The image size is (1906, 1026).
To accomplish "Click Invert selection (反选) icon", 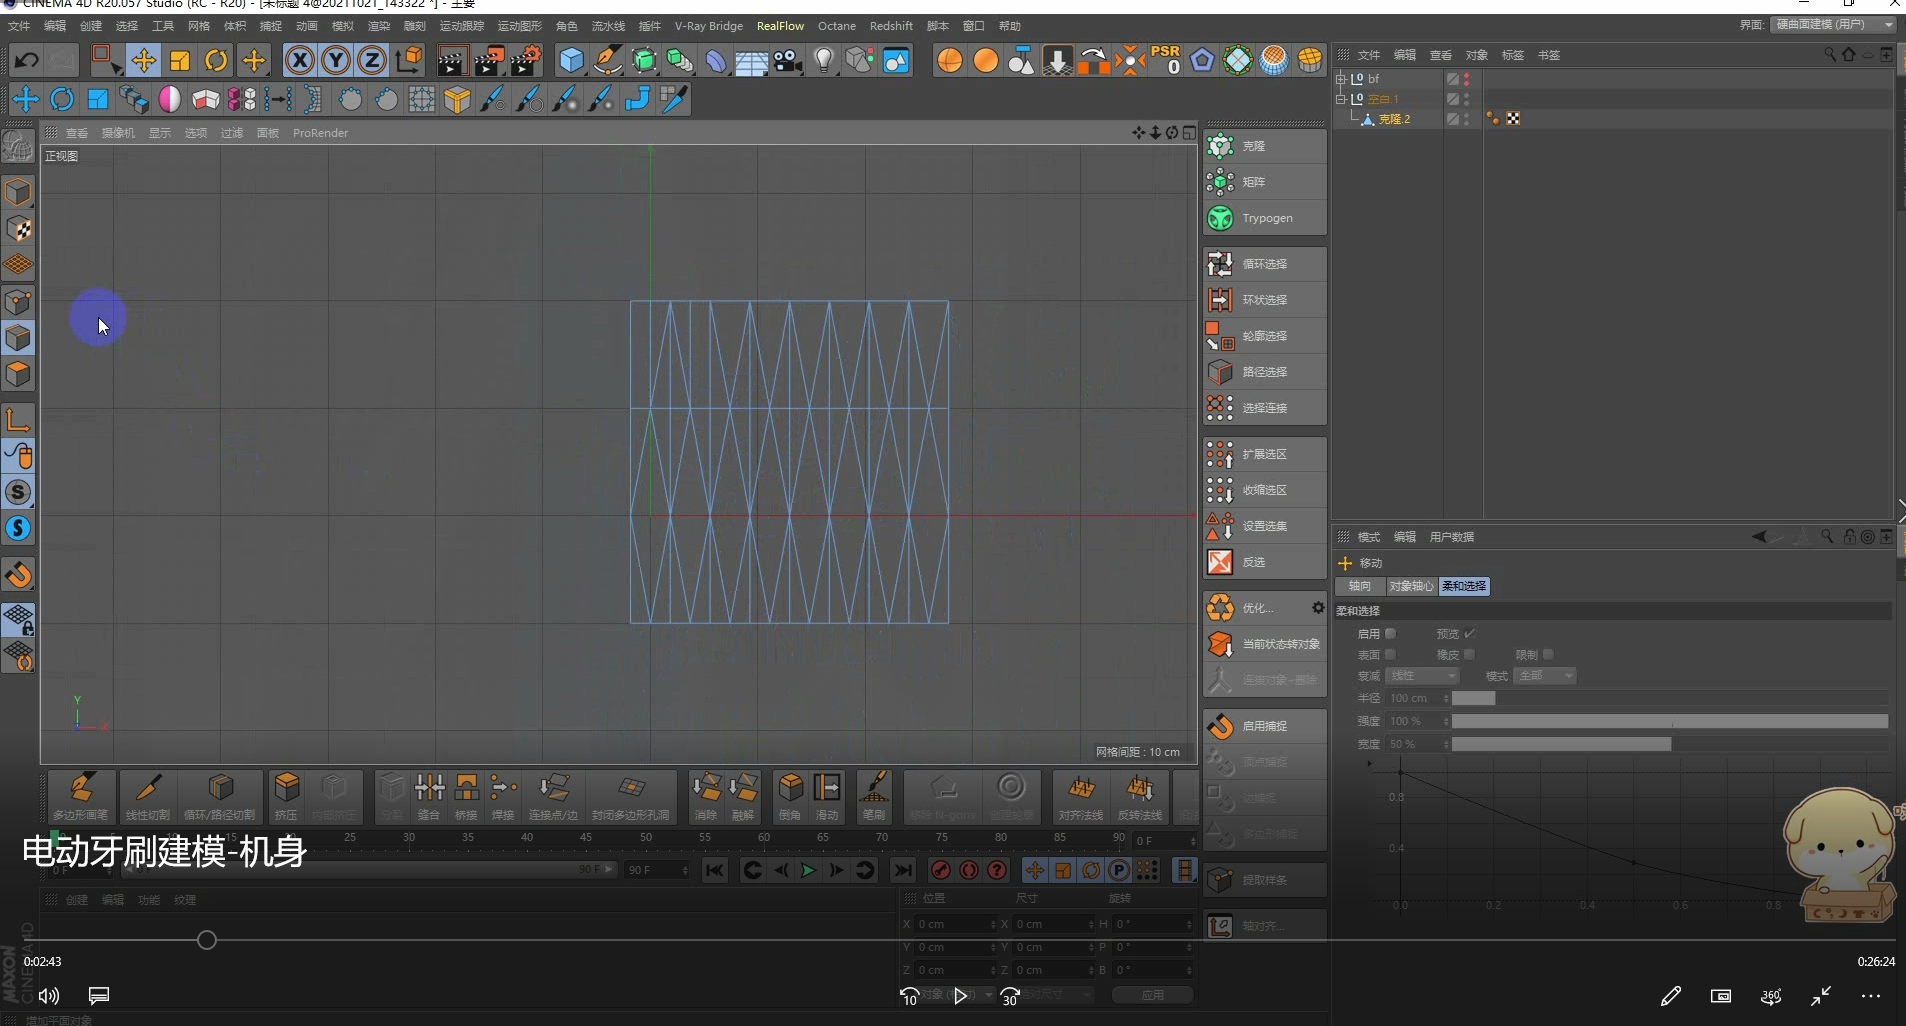I will (x=1220, y=562).
